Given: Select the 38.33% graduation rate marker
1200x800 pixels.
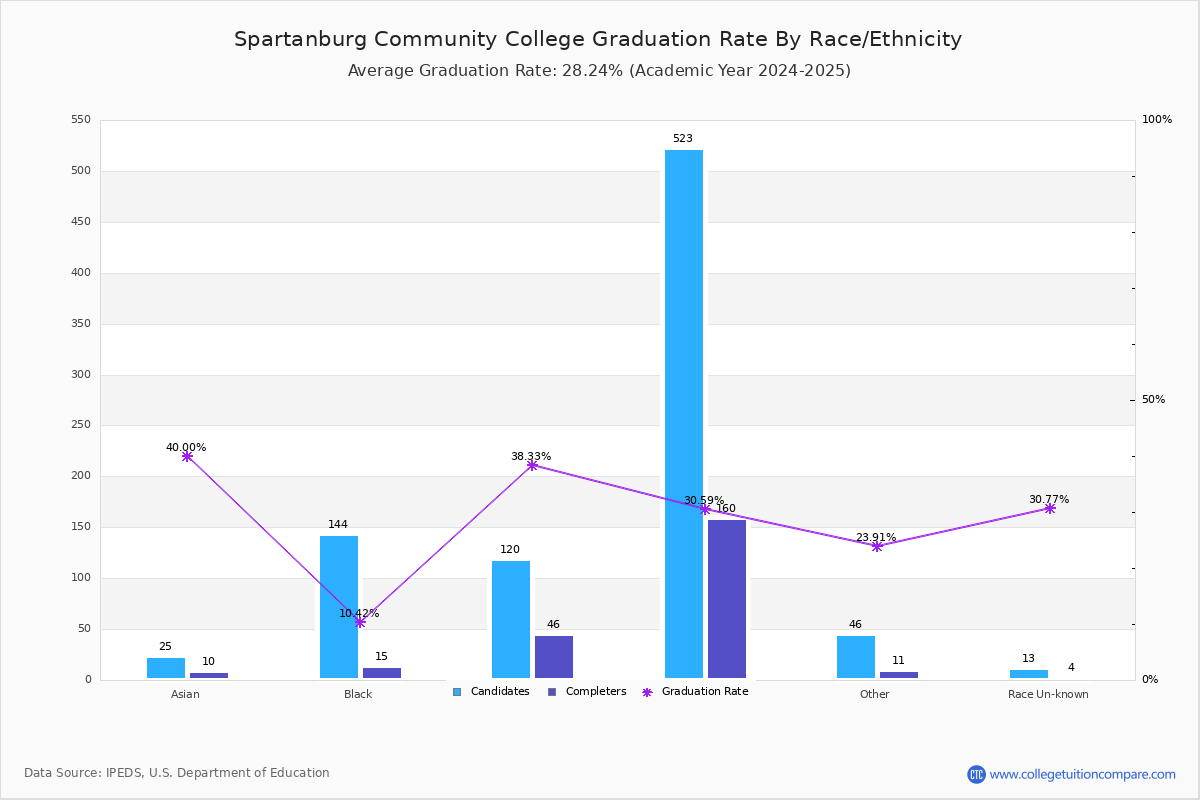Looking at the screenshot, I should 532,465.
